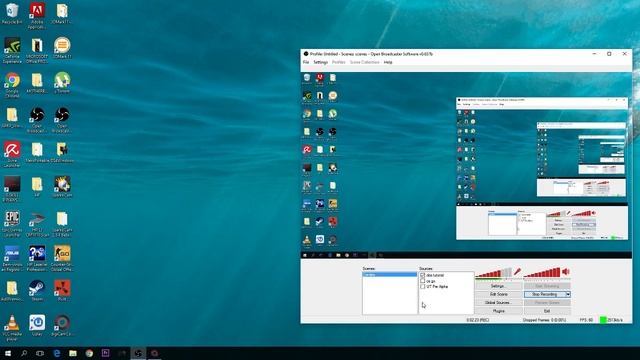Open Adobe Premiere Pro from the taskbar

[105, 353]
